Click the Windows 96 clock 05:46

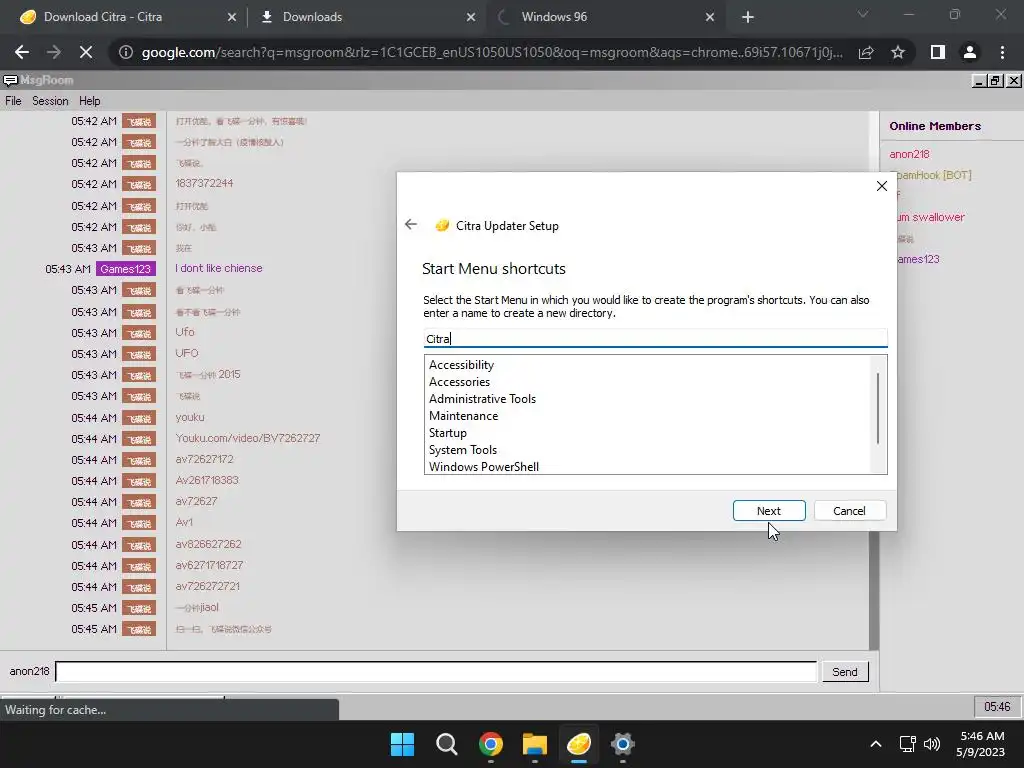pyautogui.click(x=997, y=707)
